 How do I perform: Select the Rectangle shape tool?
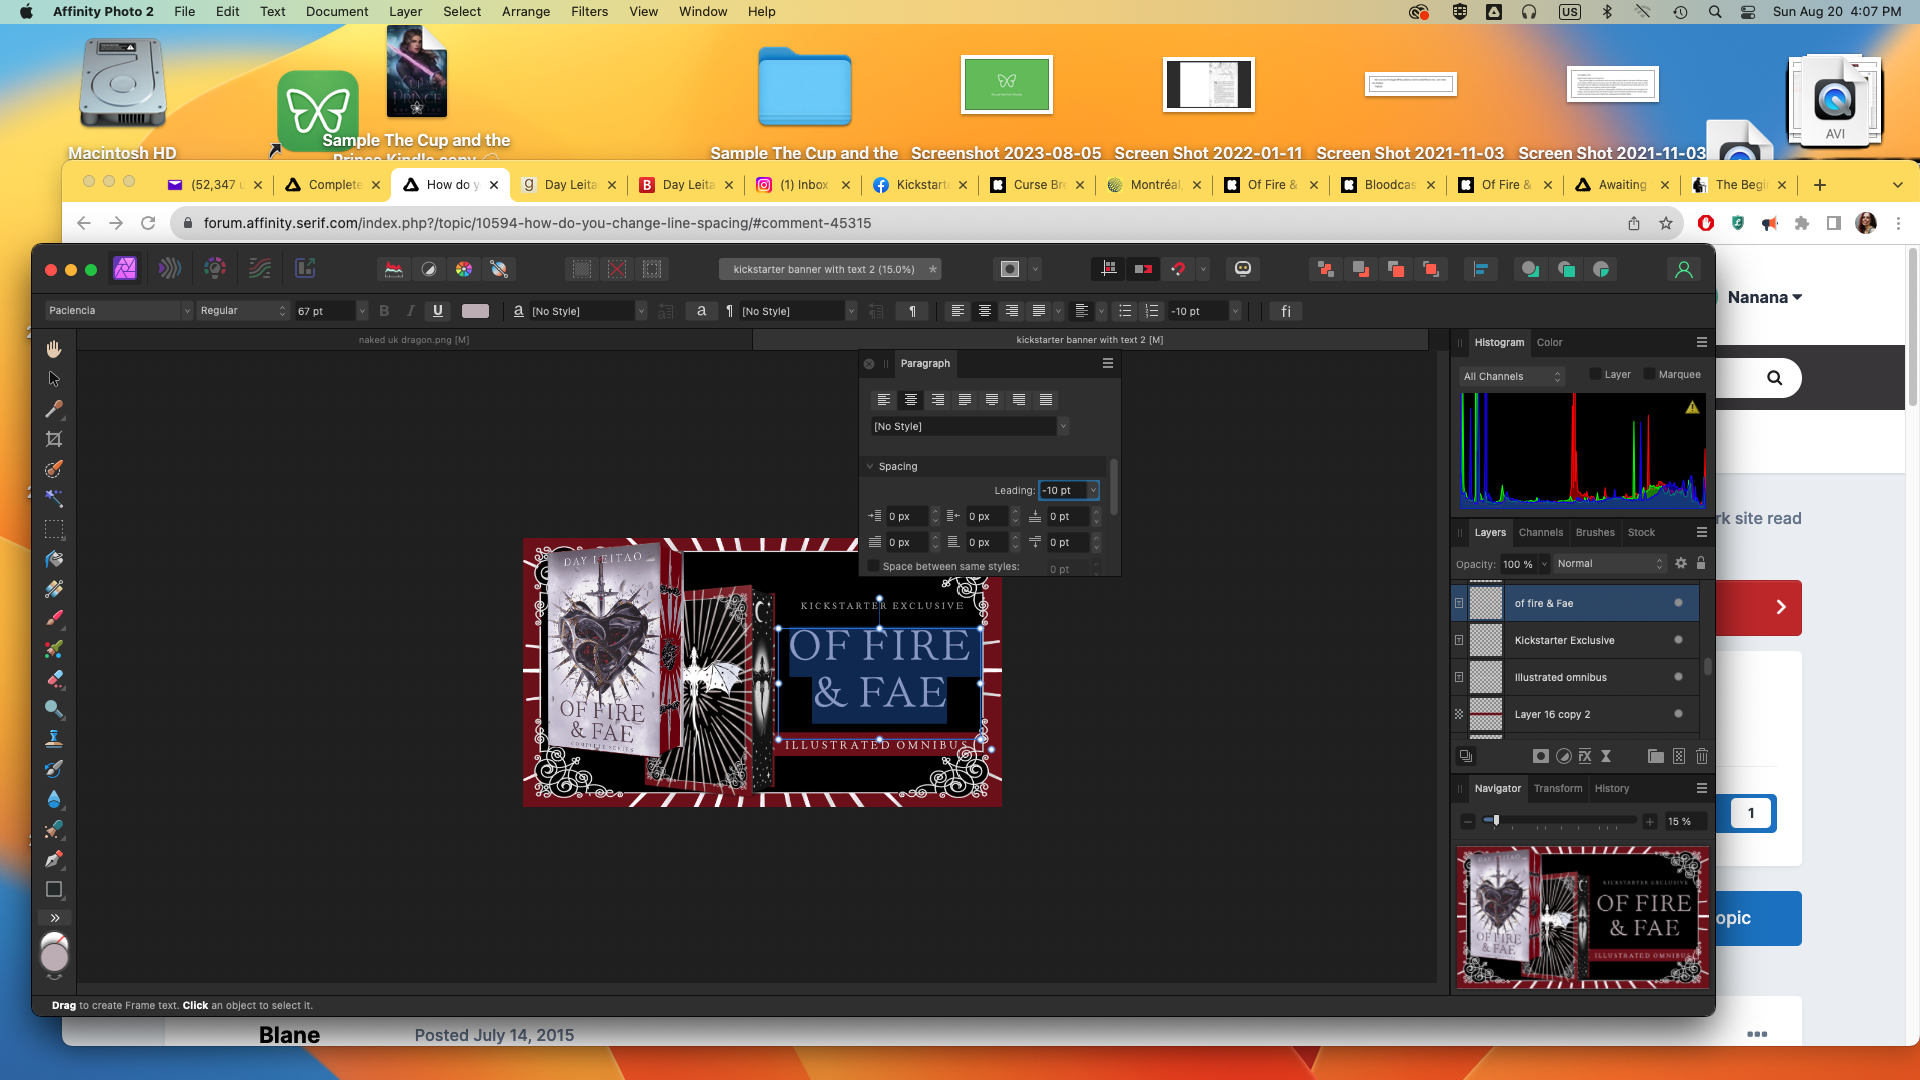tap(54, 889)
